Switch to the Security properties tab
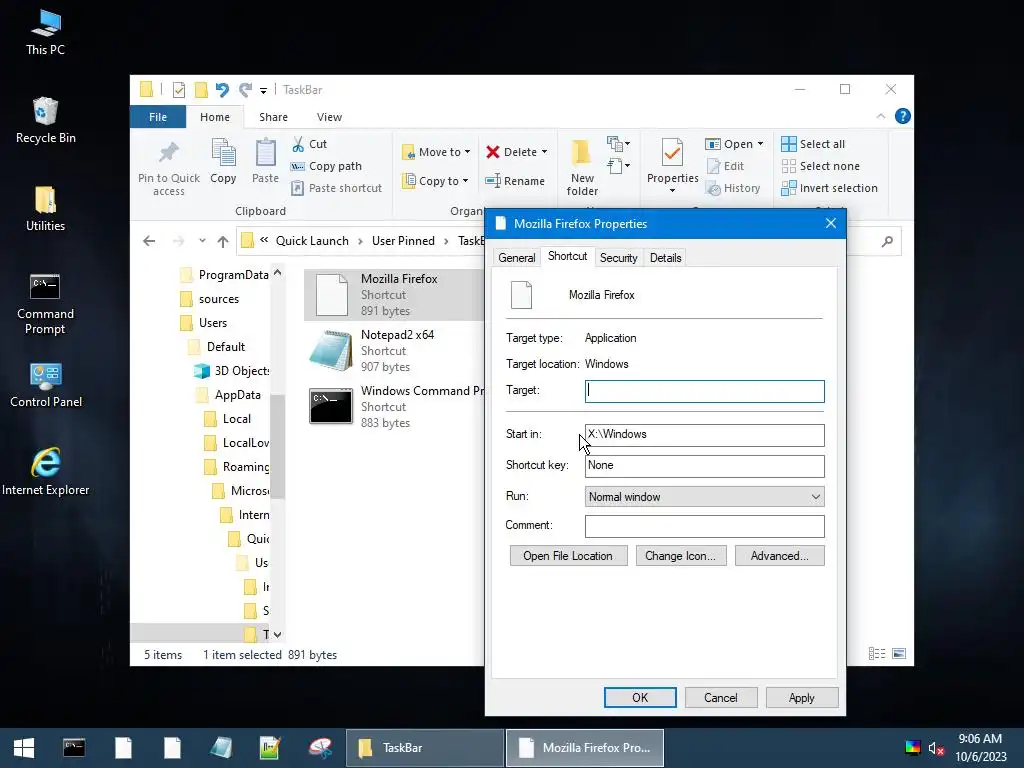 618,258
